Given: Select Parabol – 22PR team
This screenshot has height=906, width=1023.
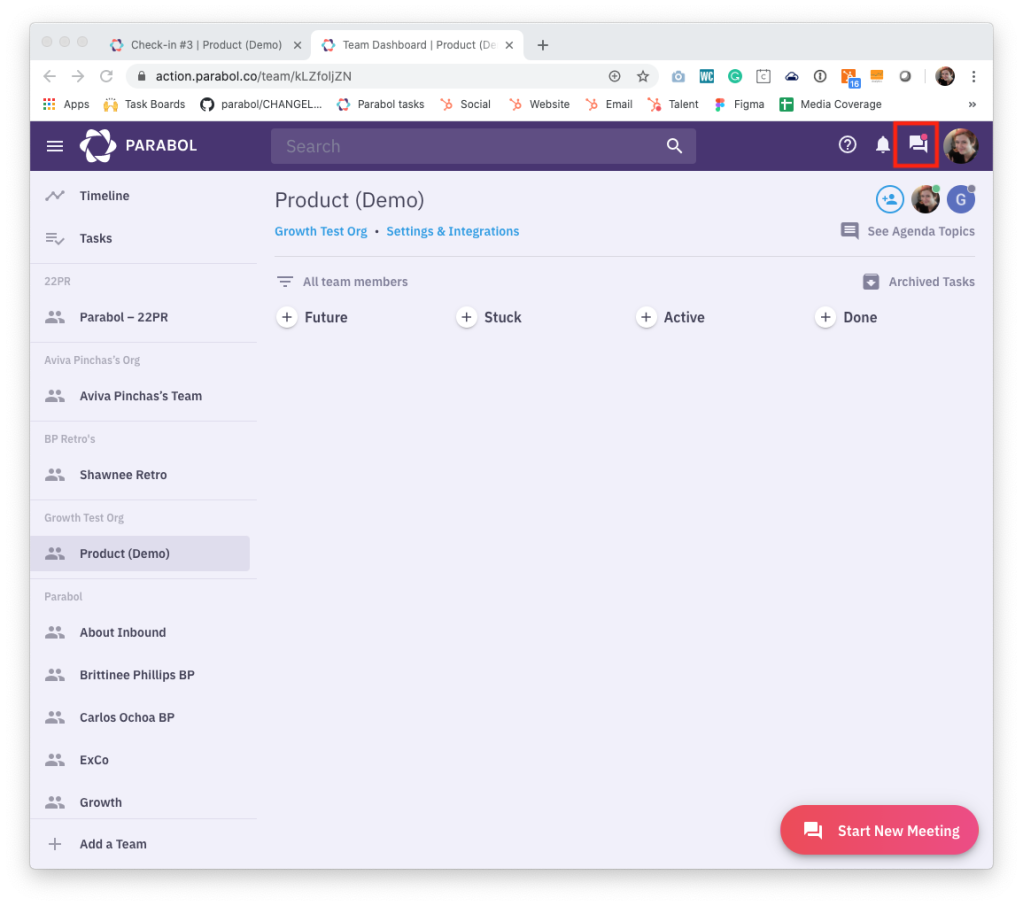Looking at the screenshot, I should [x=140, y=317].
